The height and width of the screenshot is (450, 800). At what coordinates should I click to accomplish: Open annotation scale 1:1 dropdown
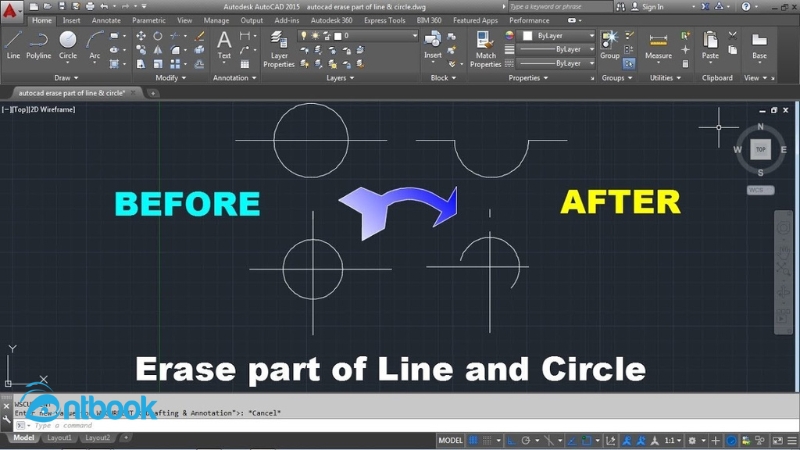click(673, 440)
